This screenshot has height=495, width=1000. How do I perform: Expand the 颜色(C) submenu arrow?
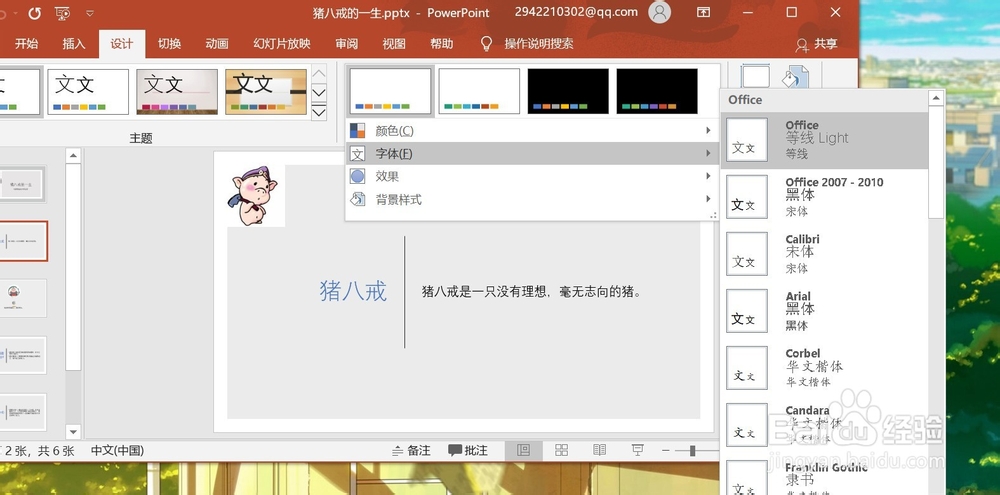(x=708, y=131)
